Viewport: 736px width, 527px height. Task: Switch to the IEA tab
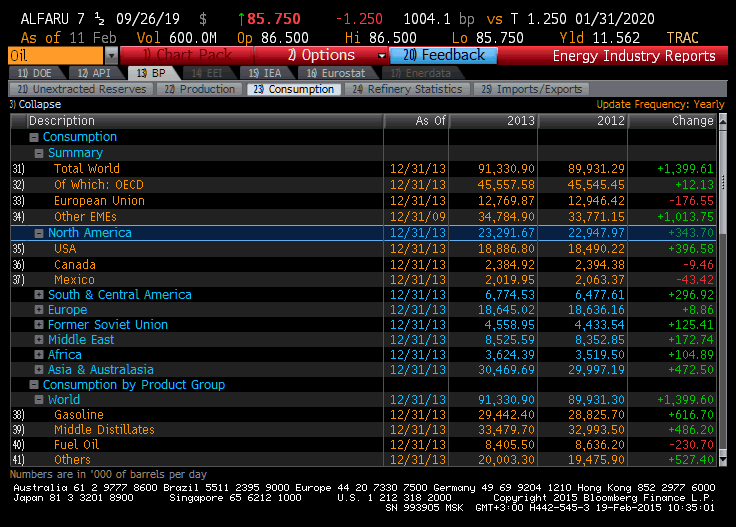pyautogui.click(x=265, y=73)
